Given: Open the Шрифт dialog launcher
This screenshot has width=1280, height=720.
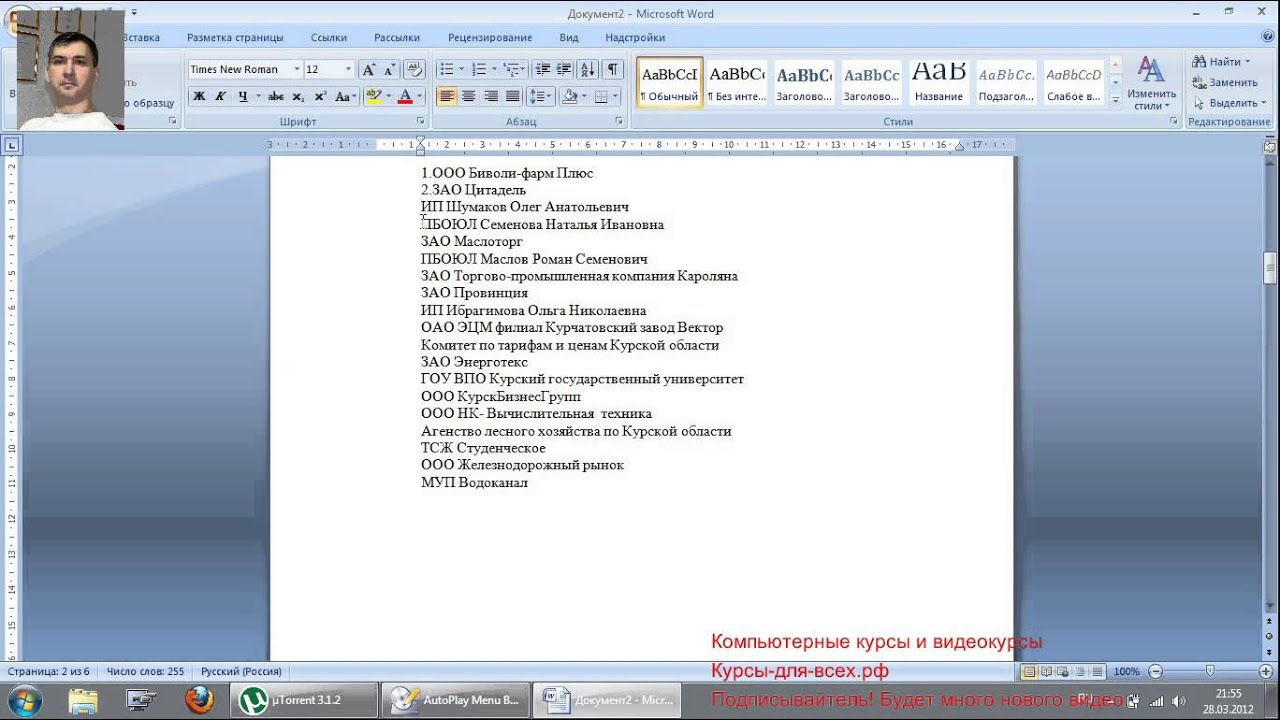Looking at the screenshot, I should pyautogui.click(x=420, y=121).
